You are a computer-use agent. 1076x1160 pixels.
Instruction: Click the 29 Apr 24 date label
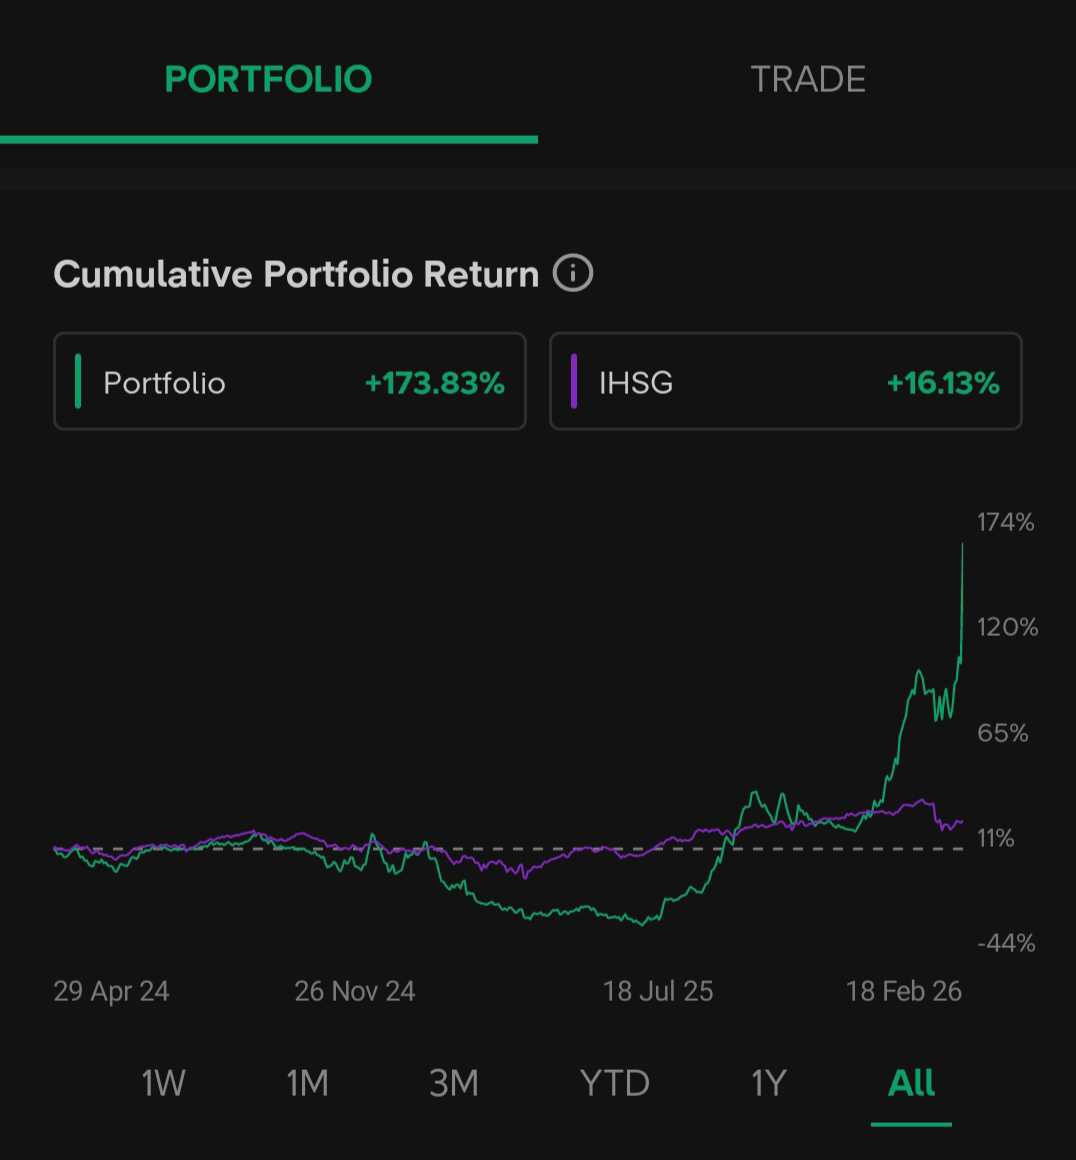(111, 991)
